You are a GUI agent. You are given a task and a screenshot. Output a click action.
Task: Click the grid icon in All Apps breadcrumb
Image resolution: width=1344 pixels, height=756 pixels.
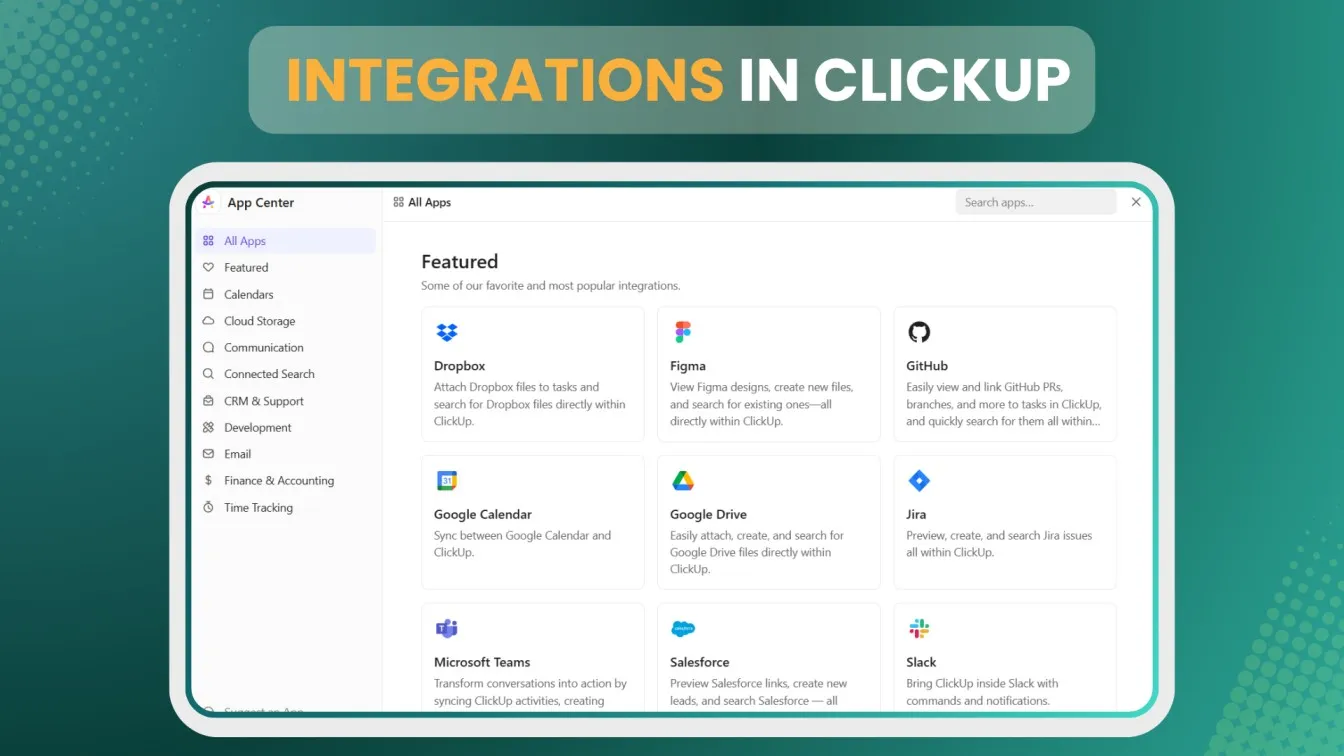399,202
